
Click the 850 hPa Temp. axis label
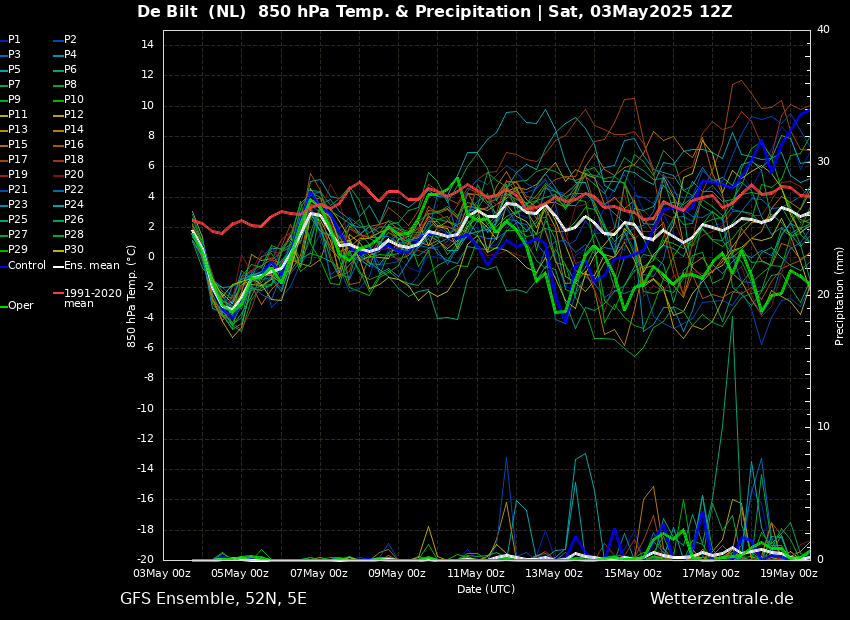(x=132, y=296)
